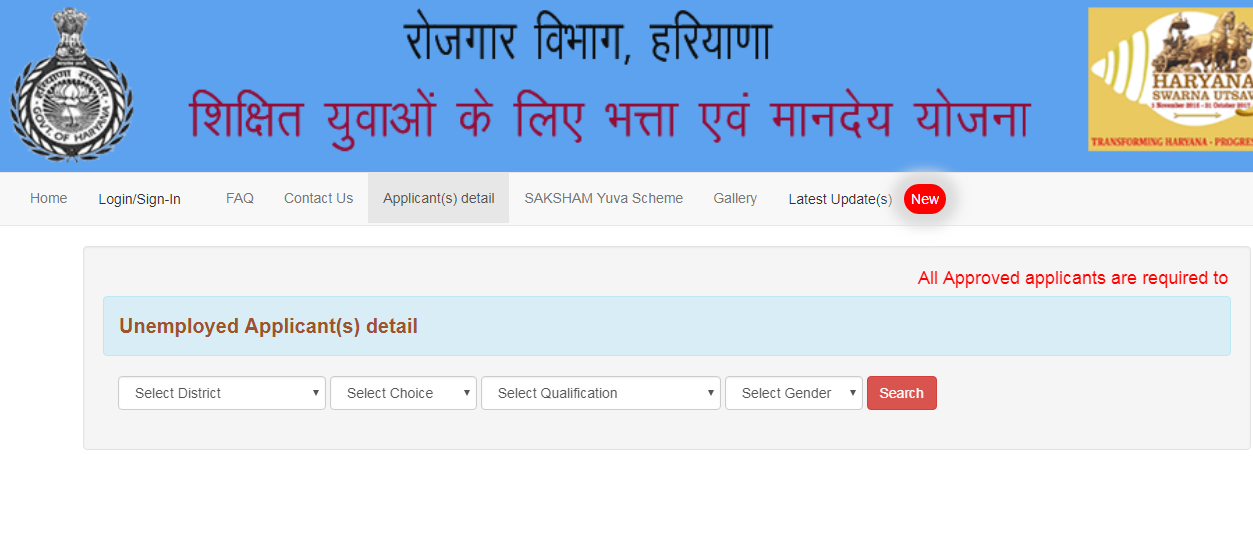Viewport: 1253px width, 545px height.
Task: Open the FAQ page
Action: (x=240, y=198)
